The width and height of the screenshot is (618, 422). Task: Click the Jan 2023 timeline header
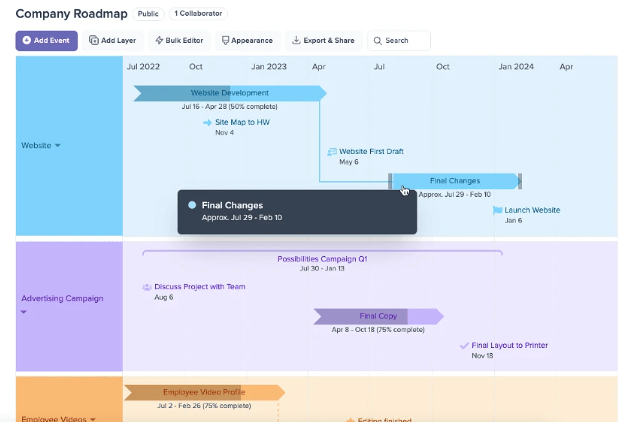pyautogui.click(x=269, y=67)
